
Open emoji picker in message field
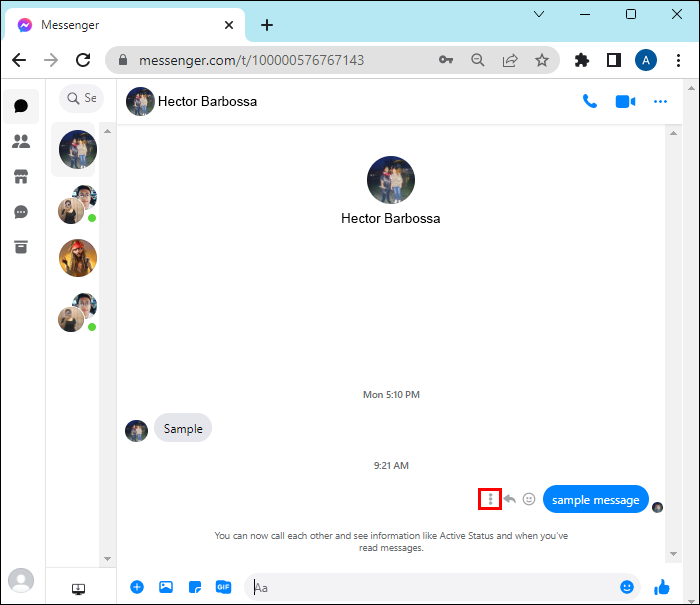pyautogui.click(x=627, y=587)
